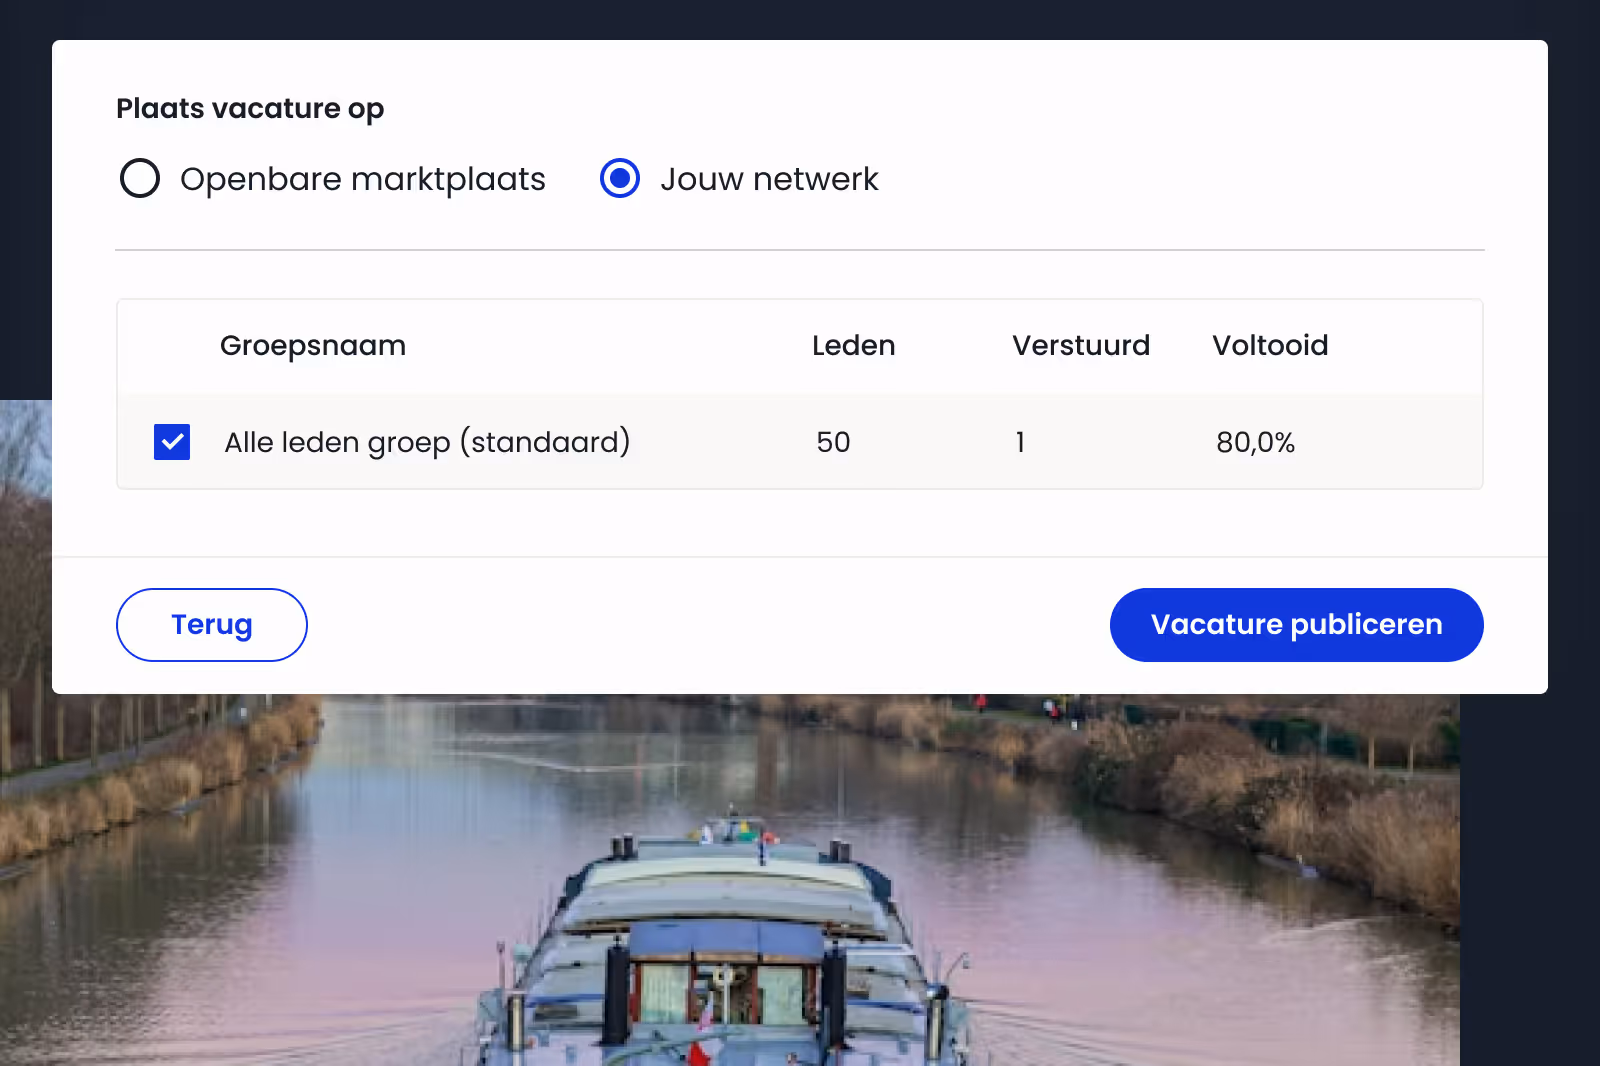This screenshot has width=1600, height=1066.
Task: Select the Jouw netwerk radio option
Action: pos(620,179)
